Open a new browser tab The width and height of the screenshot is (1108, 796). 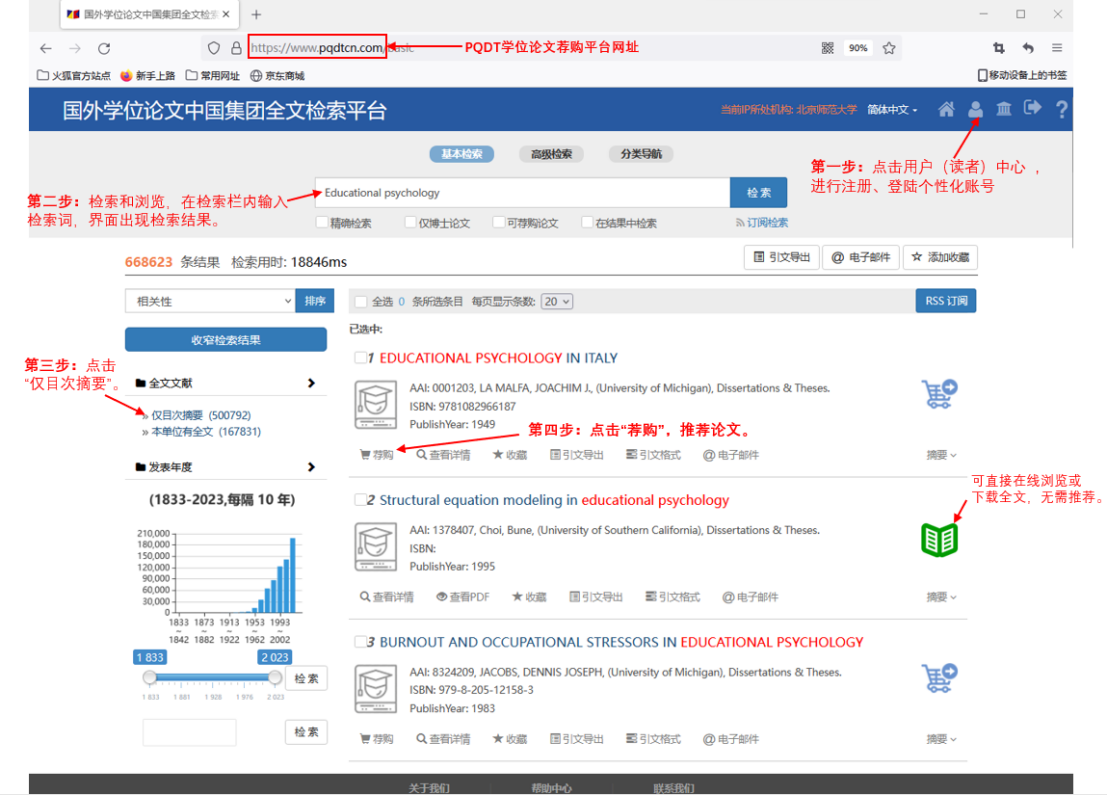click(x=256, y=14)
